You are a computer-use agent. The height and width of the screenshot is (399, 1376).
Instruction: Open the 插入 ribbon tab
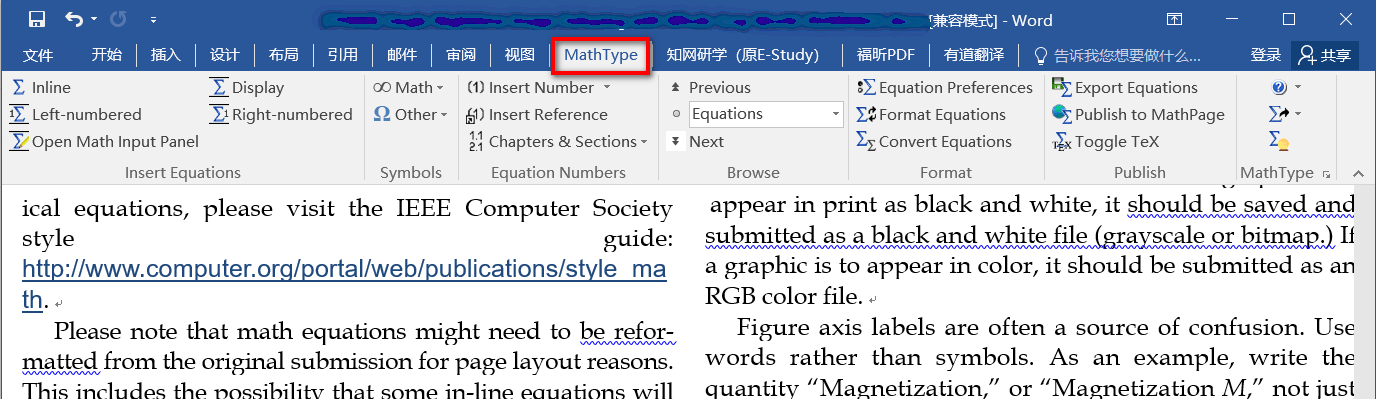pos(166,55)
